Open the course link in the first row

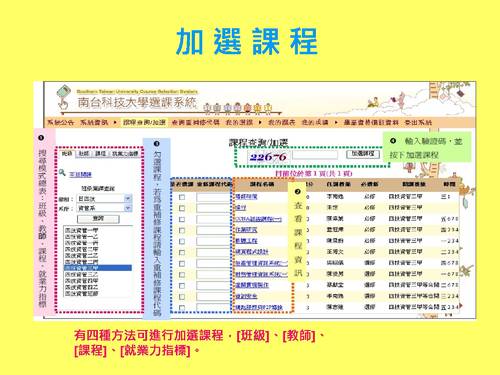pos(246,197)
